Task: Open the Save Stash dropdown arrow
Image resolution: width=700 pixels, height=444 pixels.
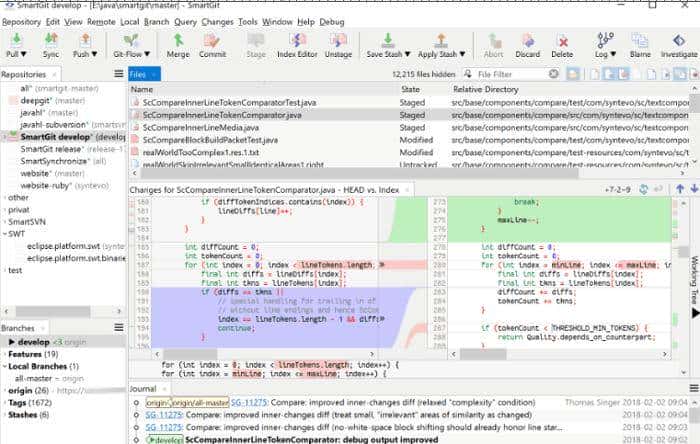Action: pos(407,54)
